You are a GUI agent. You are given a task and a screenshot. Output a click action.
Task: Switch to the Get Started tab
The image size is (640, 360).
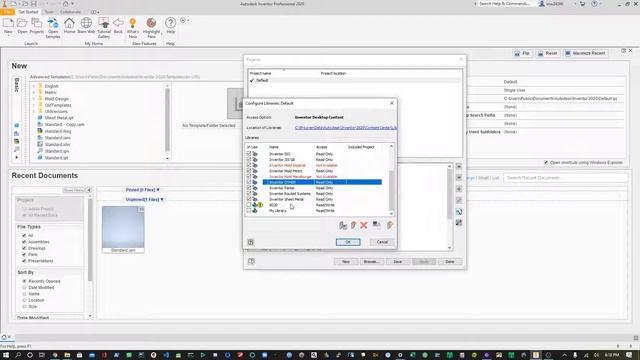[x=28, y=12]
